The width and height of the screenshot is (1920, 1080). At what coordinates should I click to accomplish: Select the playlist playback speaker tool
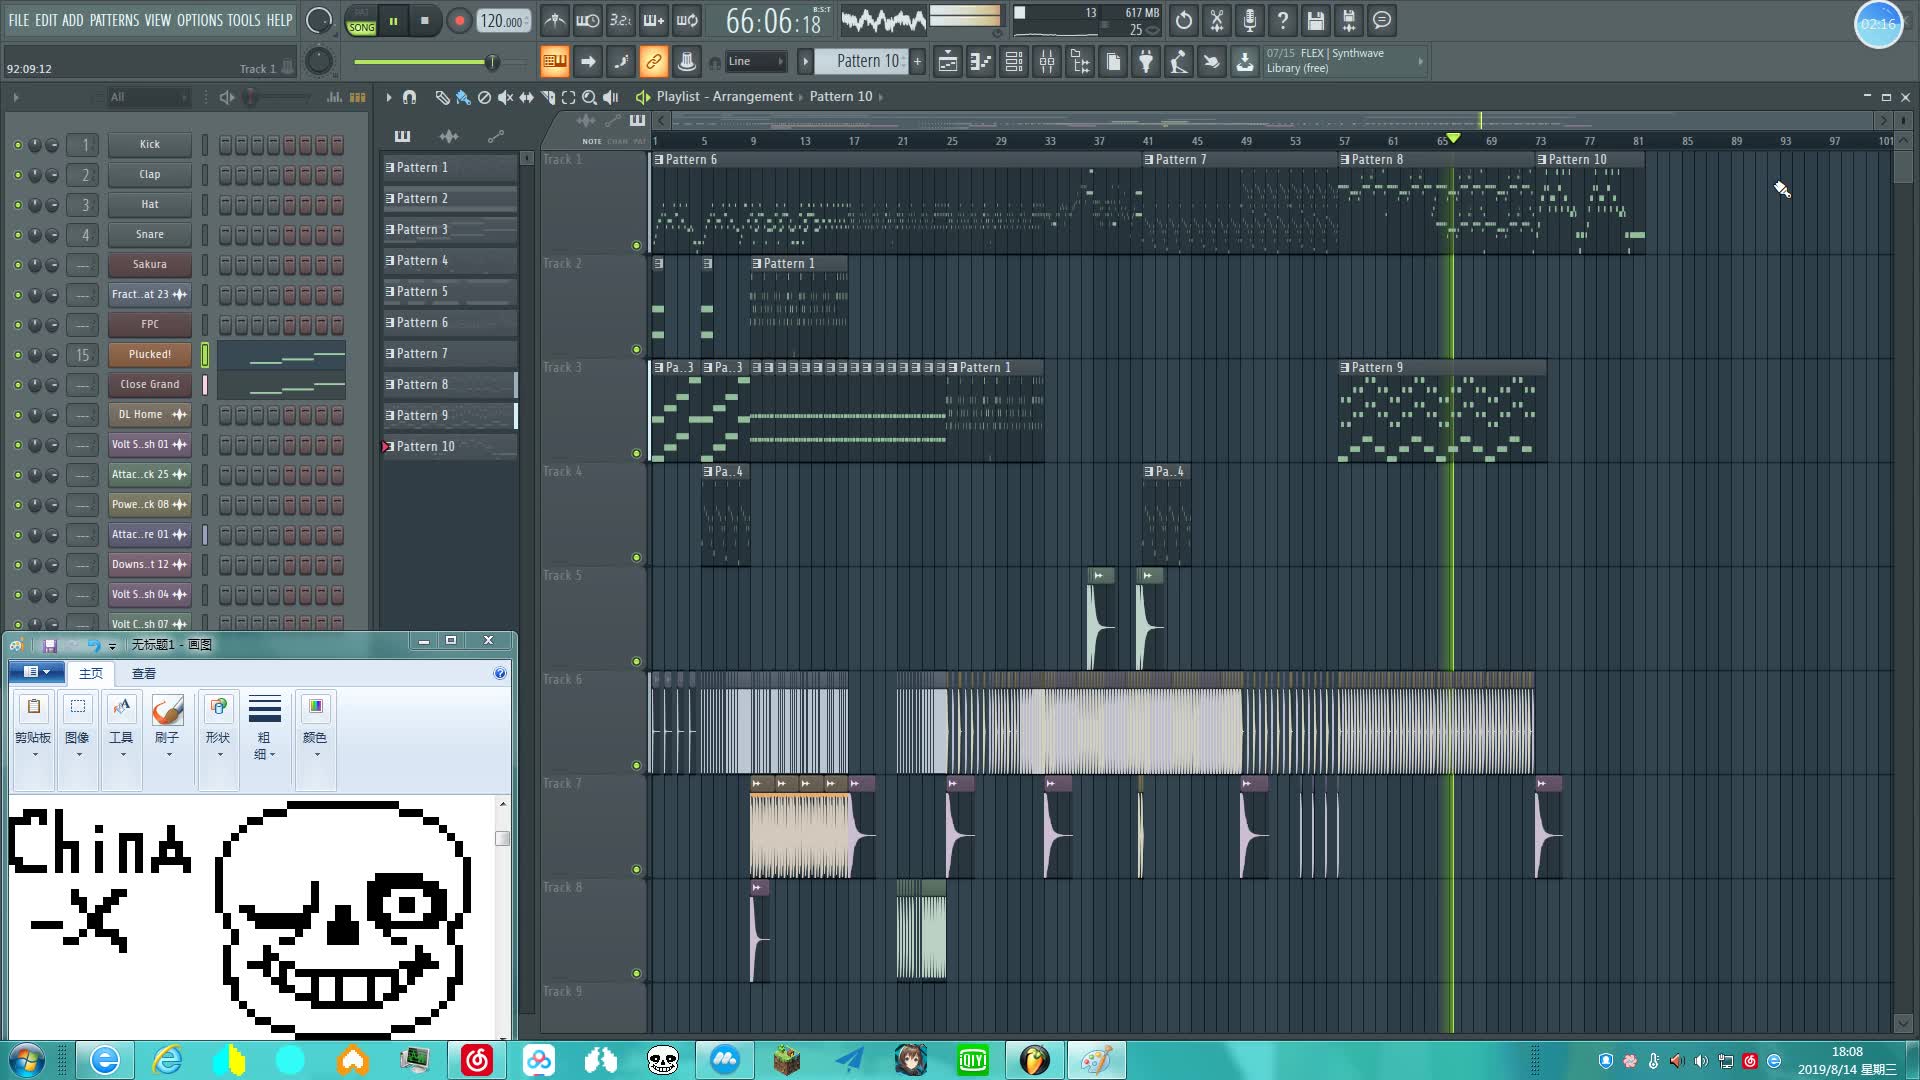coord(610,97)
